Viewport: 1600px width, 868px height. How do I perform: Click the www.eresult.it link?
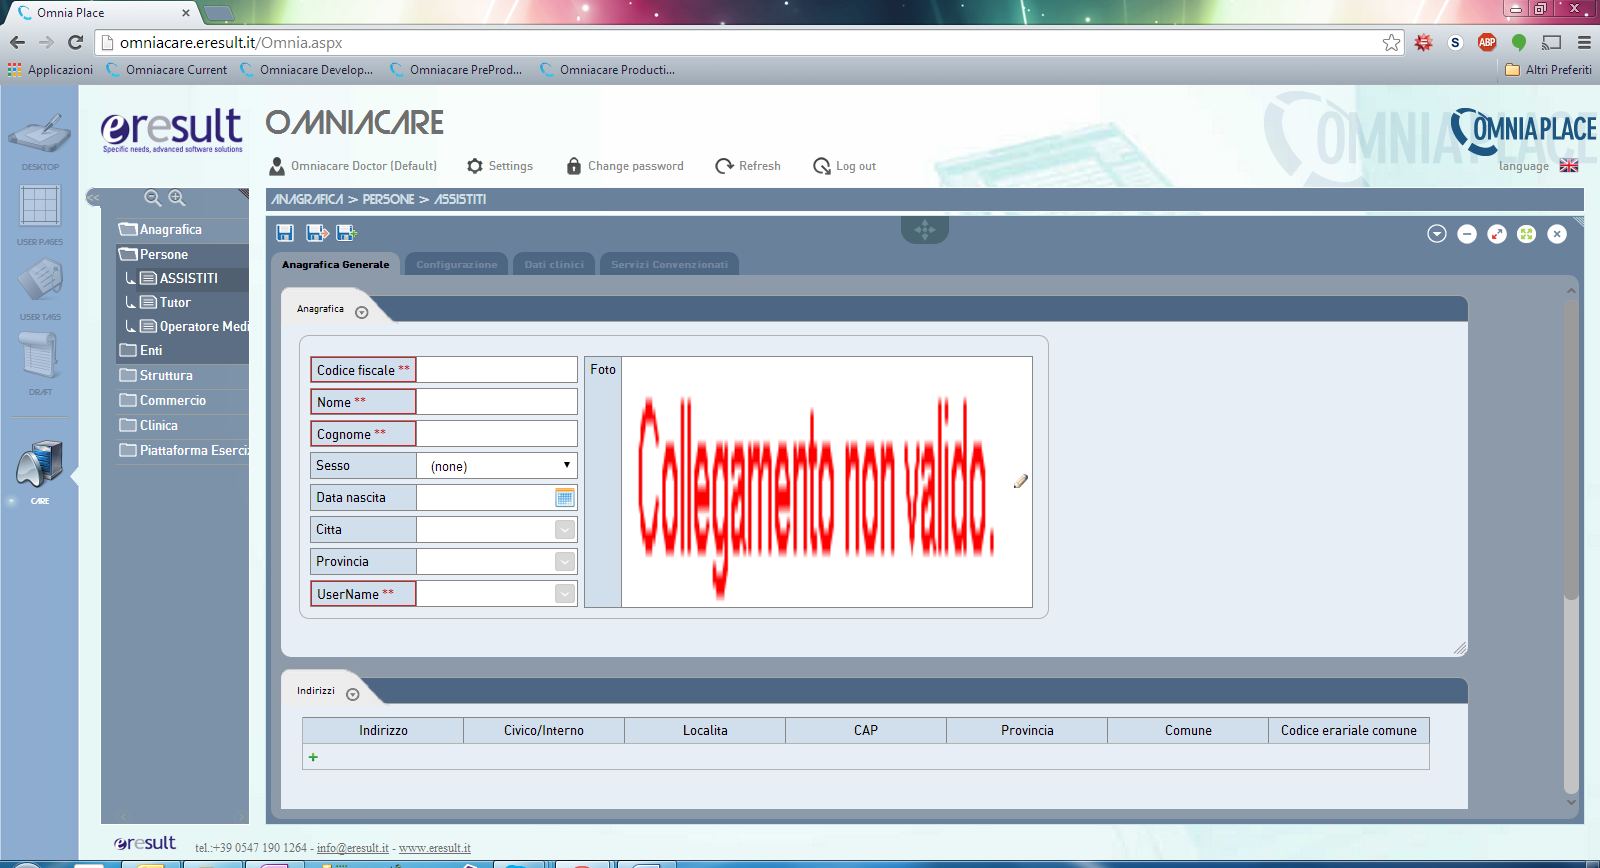pyautogui.click(x=435, y=848)
